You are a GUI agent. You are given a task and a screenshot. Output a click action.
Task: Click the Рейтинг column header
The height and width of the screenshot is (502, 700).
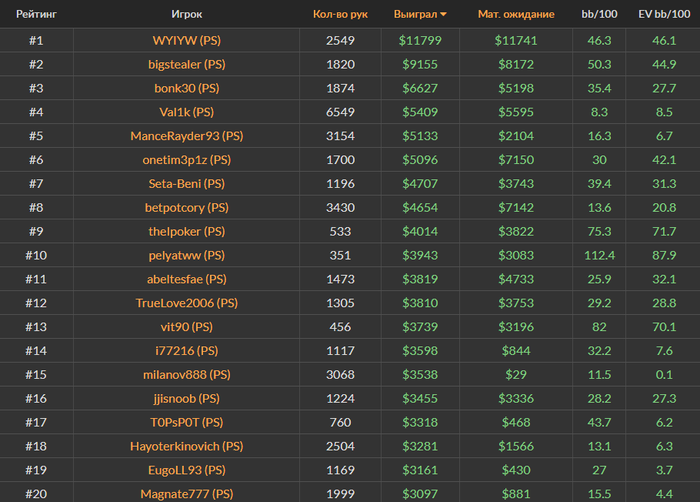coord(36,15)
